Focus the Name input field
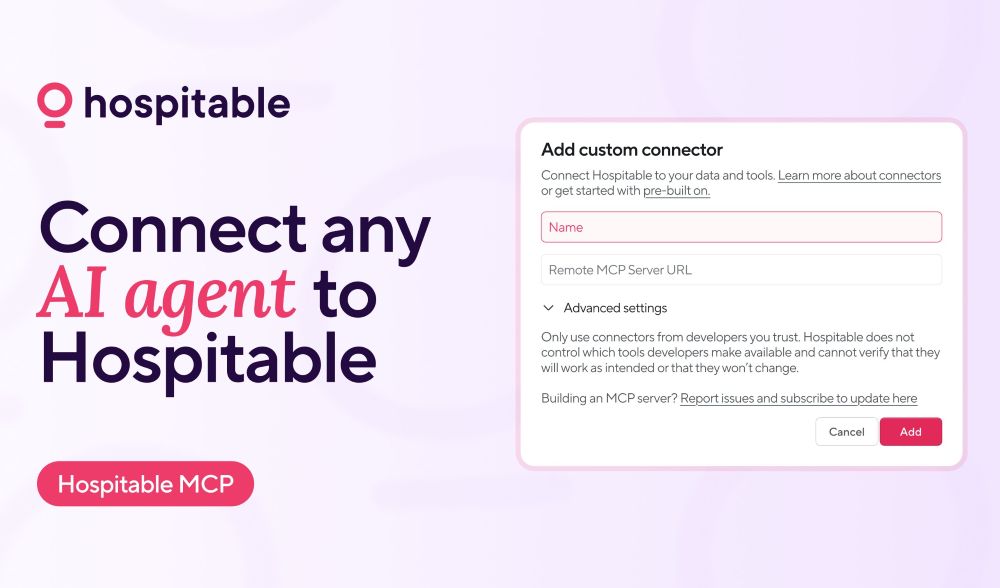The width and height of the screenshot is (1000, 588). pyautogui.click(x=741, y=227)
